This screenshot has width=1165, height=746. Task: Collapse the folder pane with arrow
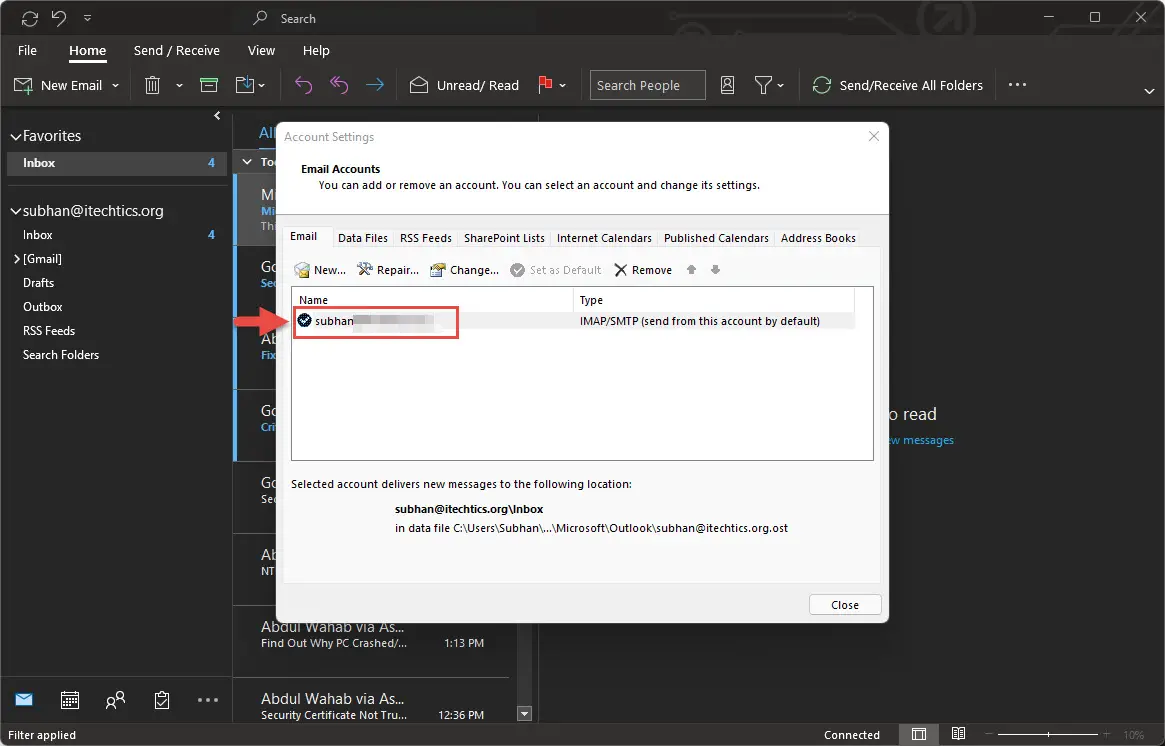click(x=217, y=115)
